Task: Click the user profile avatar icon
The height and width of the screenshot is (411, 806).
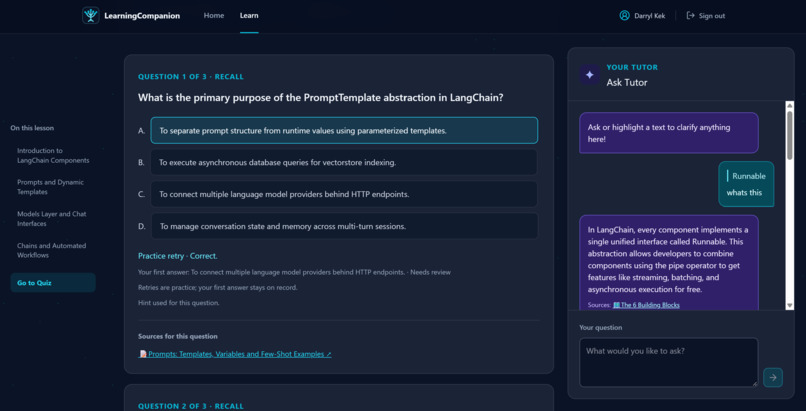Action: click(625, 15)
